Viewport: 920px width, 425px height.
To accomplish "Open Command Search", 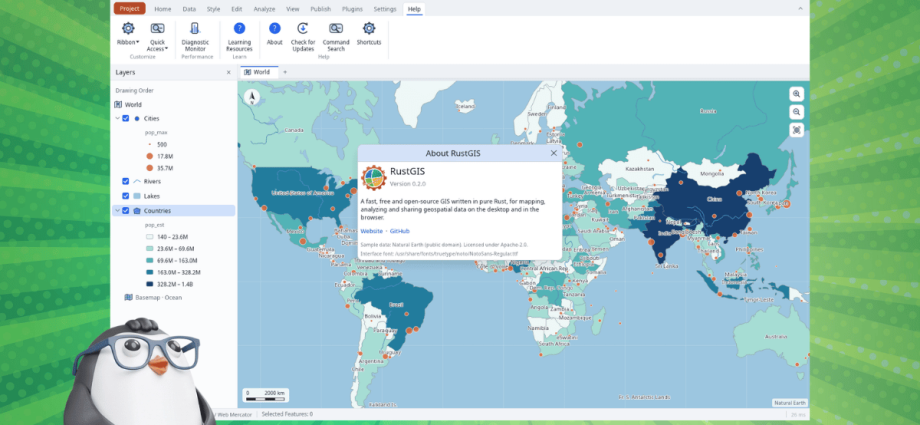I will click(336, 37).
